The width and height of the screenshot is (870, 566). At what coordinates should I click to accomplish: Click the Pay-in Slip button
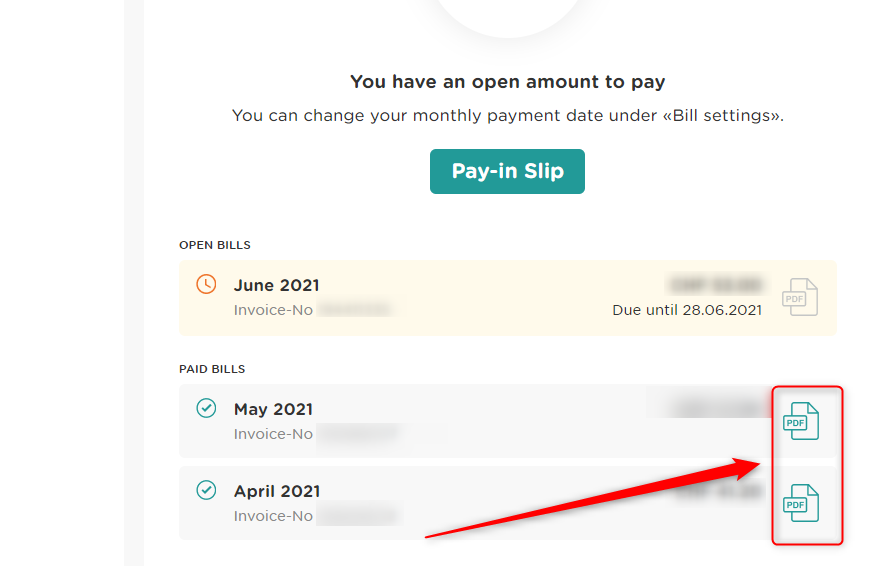click(x=507, y=171)
